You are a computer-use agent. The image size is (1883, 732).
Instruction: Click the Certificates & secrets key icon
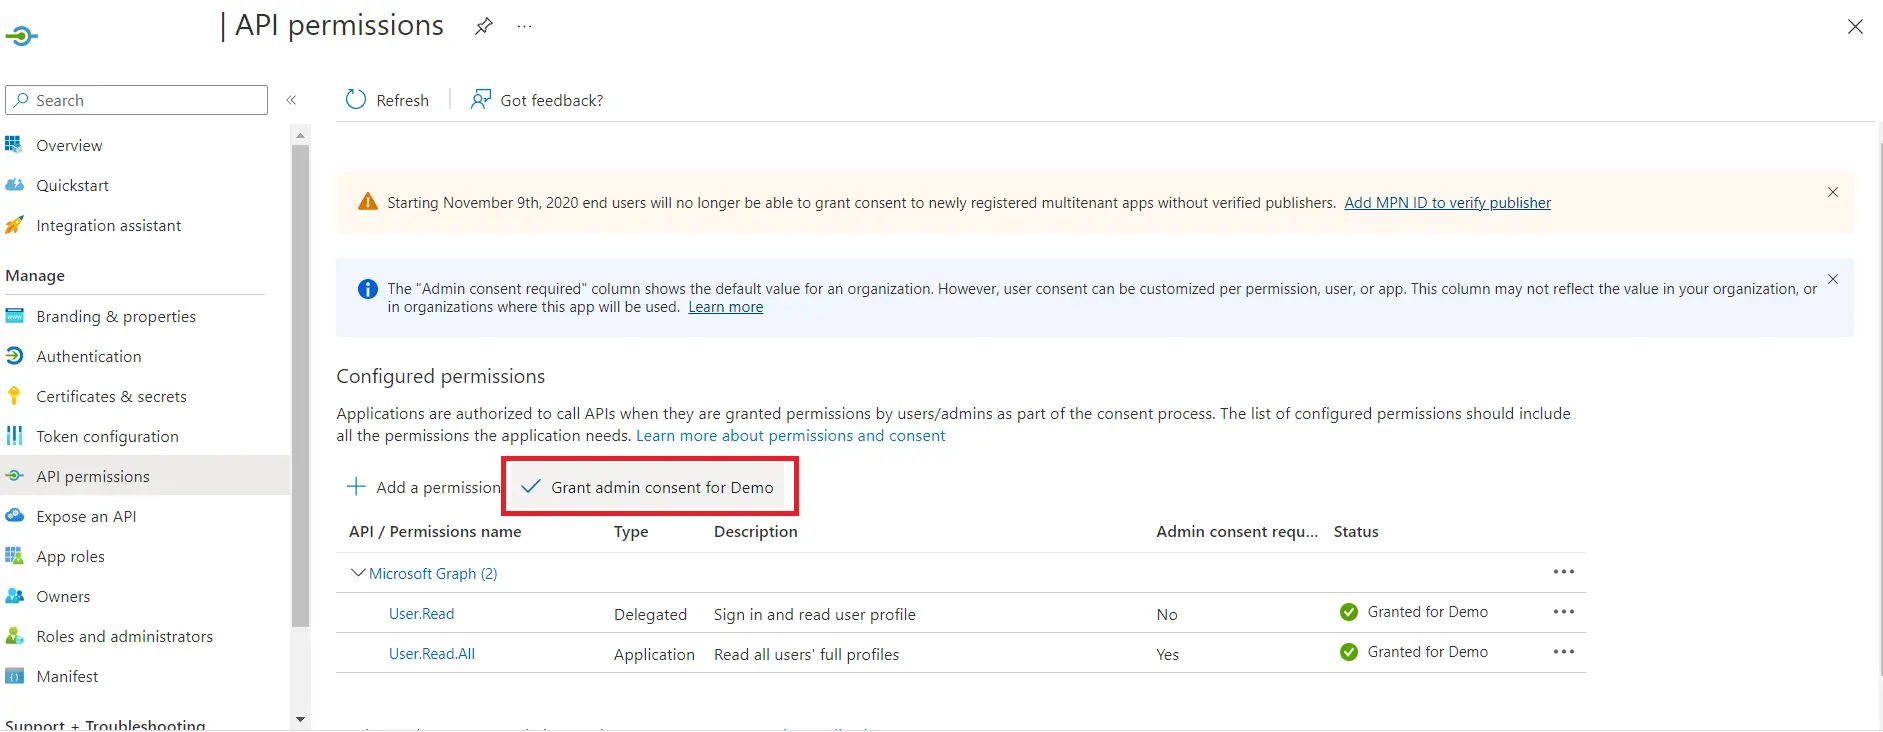[14, 396]
